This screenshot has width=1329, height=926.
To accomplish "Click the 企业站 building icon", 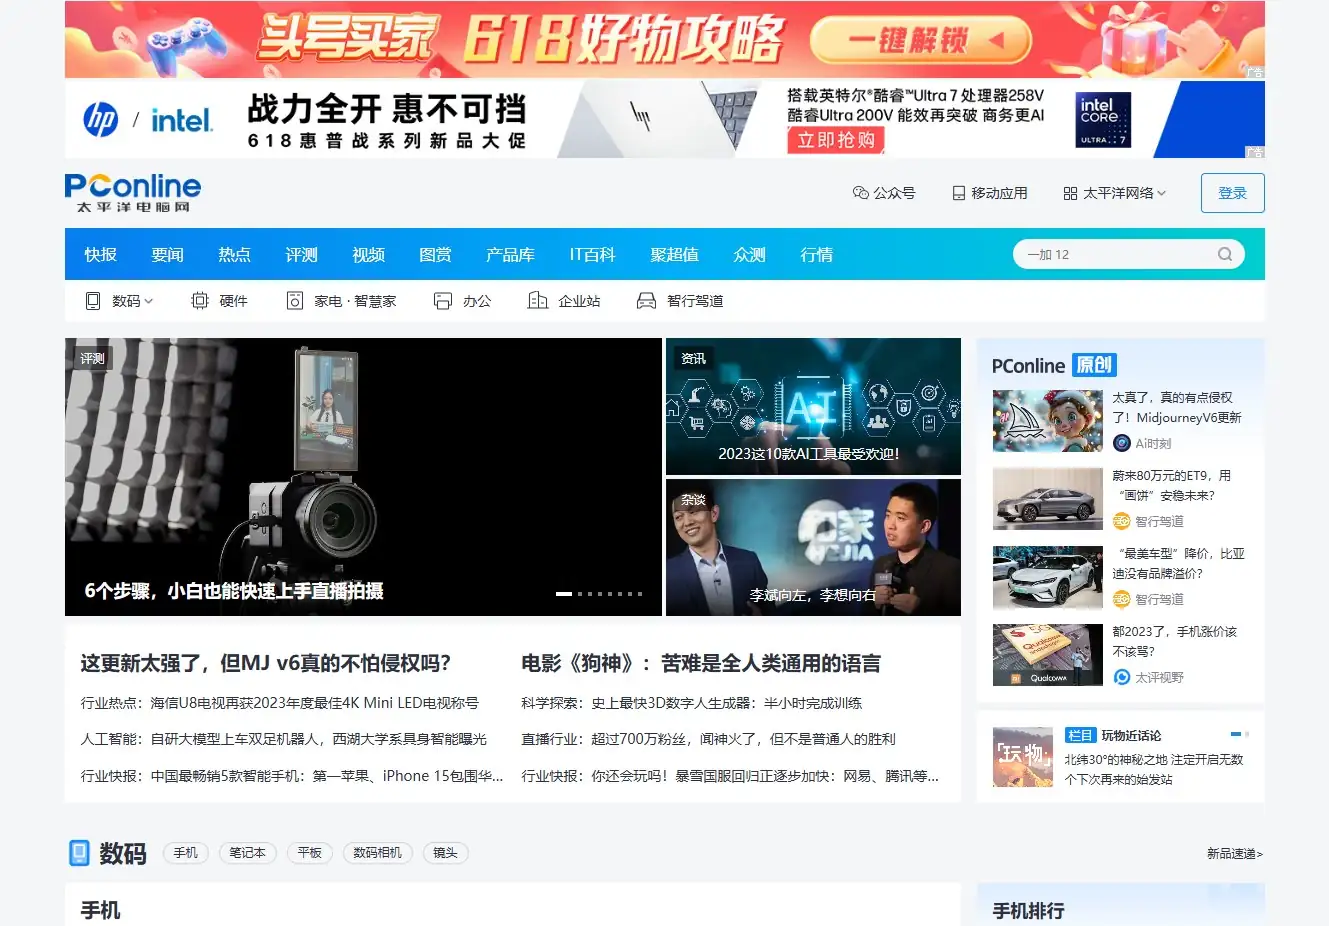I will click(538, 300).
